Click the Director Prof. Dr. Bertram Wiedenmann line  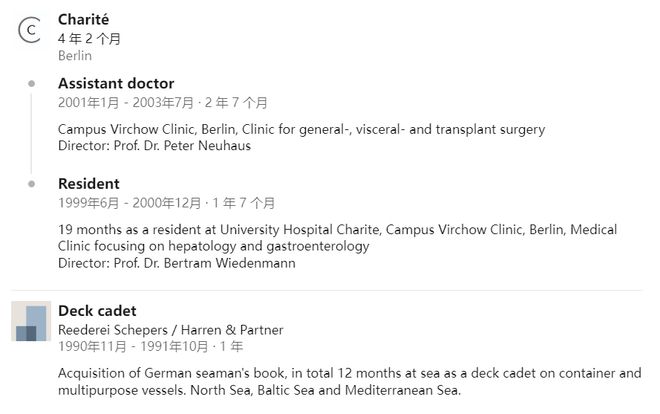pyautogui.click(x=177, y=263)
